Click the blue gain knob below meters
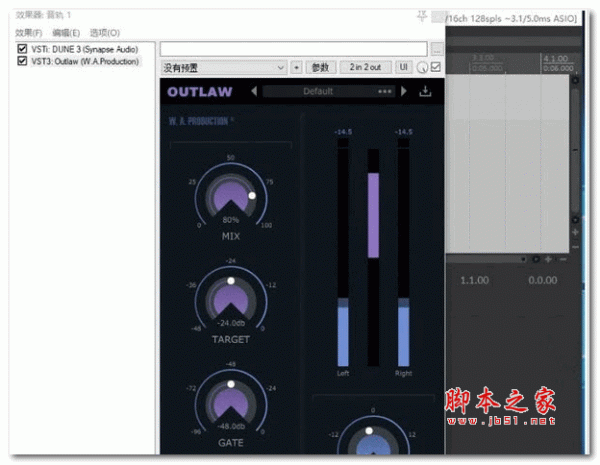Image resolution: width=600 pixels, height=465 pixels. click(x=373, y=442)
